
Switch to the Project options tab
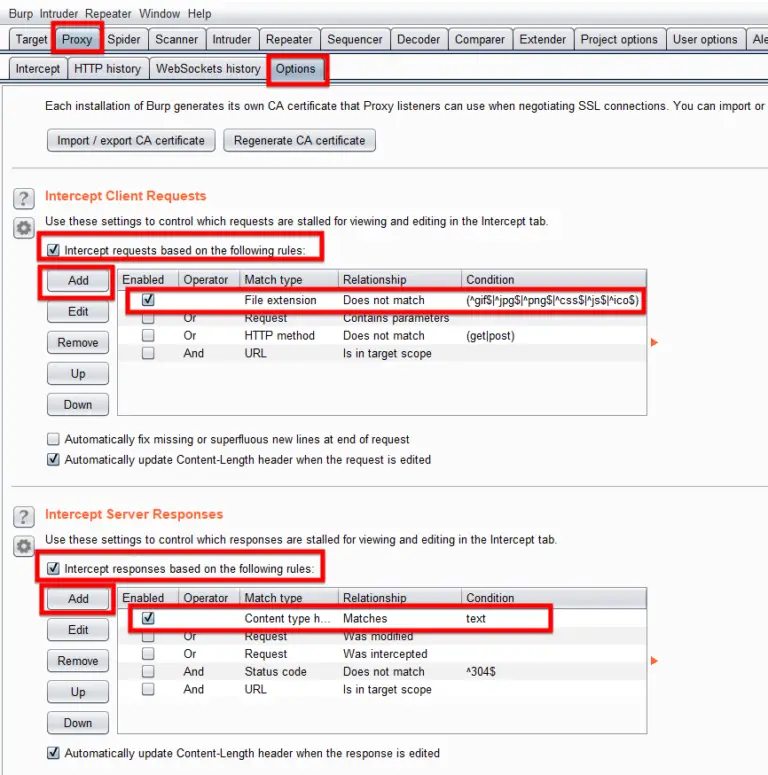pos(619,39)
